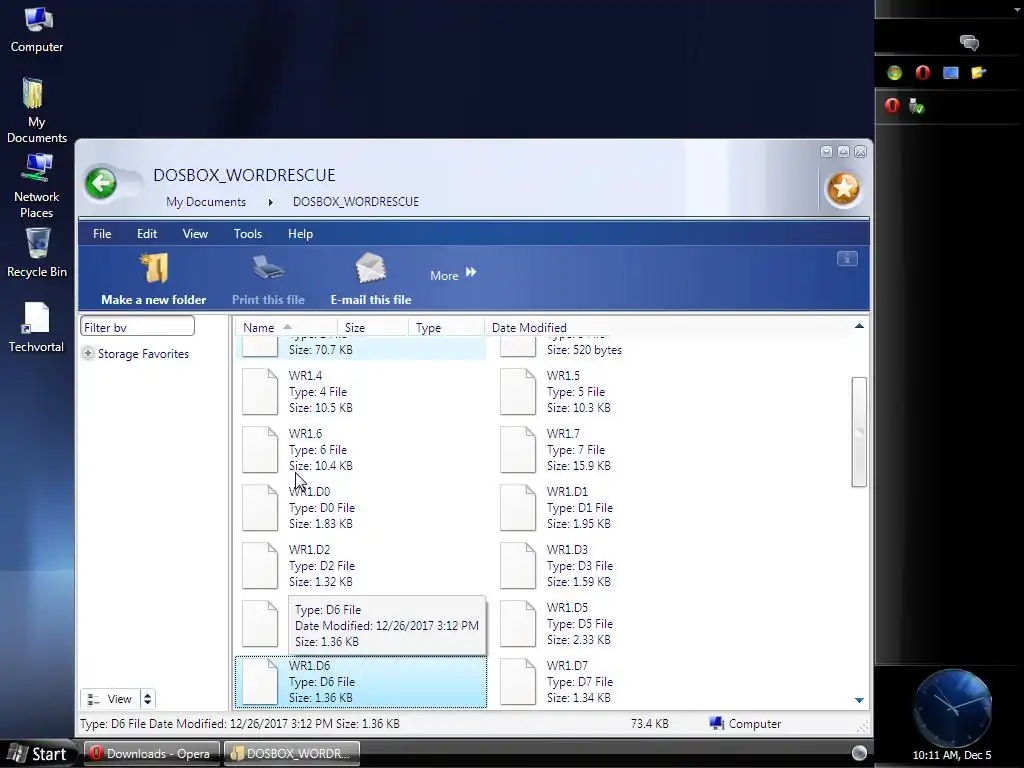Open the View mode stepper arrows
1024x768 pixels.
tap(148, 699)
